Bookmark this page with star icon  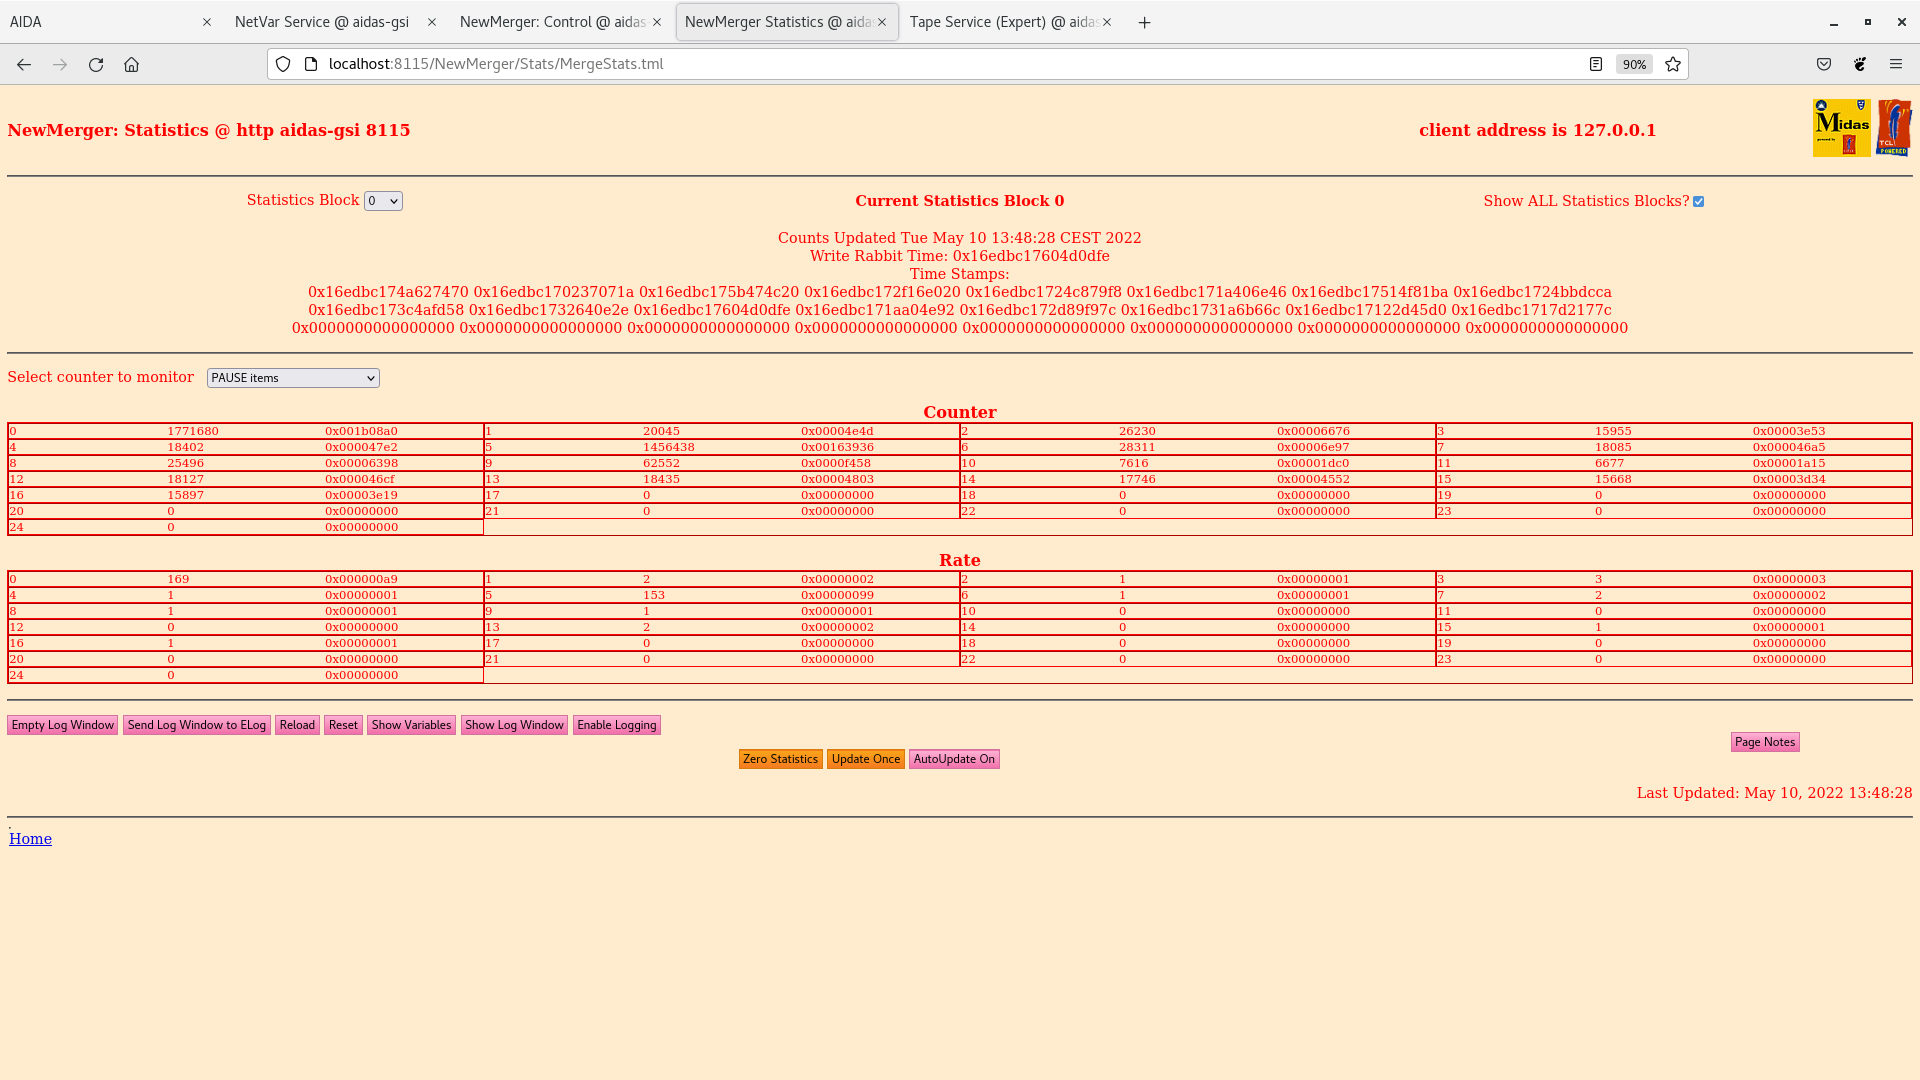1673,64
